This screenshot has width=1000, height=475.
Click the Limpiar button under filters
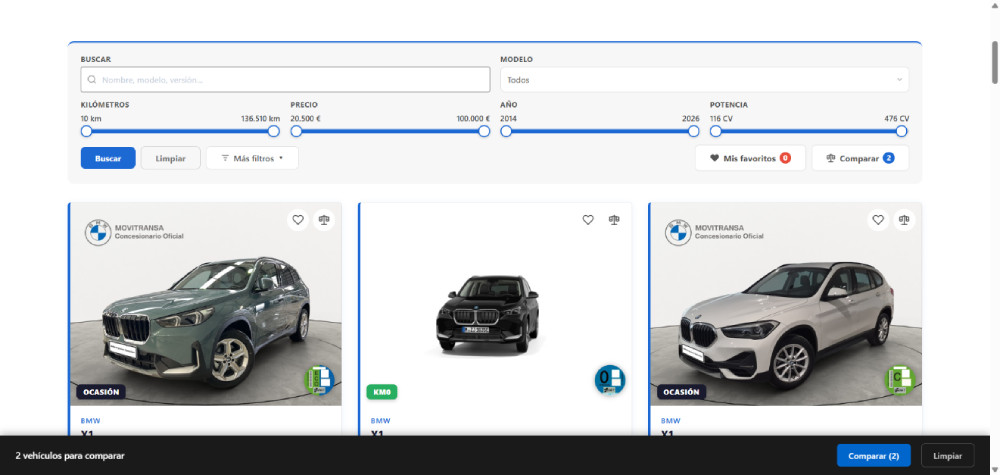pos(170,158)
